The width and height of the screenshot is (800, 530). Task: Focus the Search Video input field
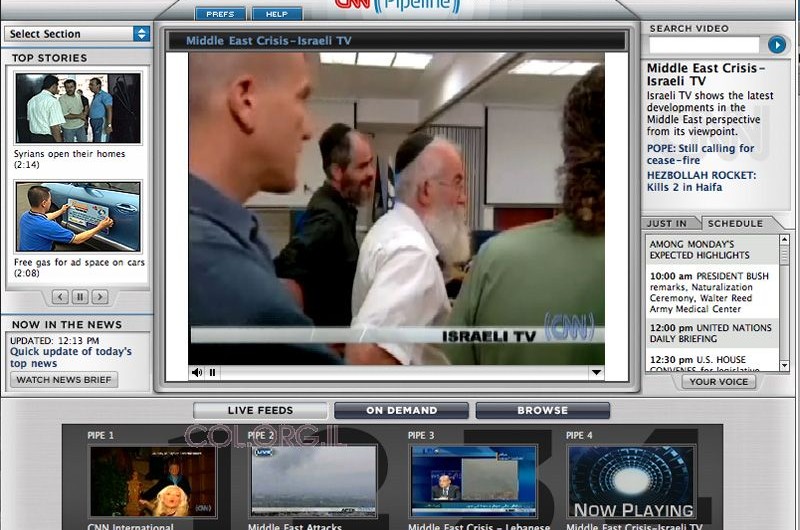click(x=704, y=45)
